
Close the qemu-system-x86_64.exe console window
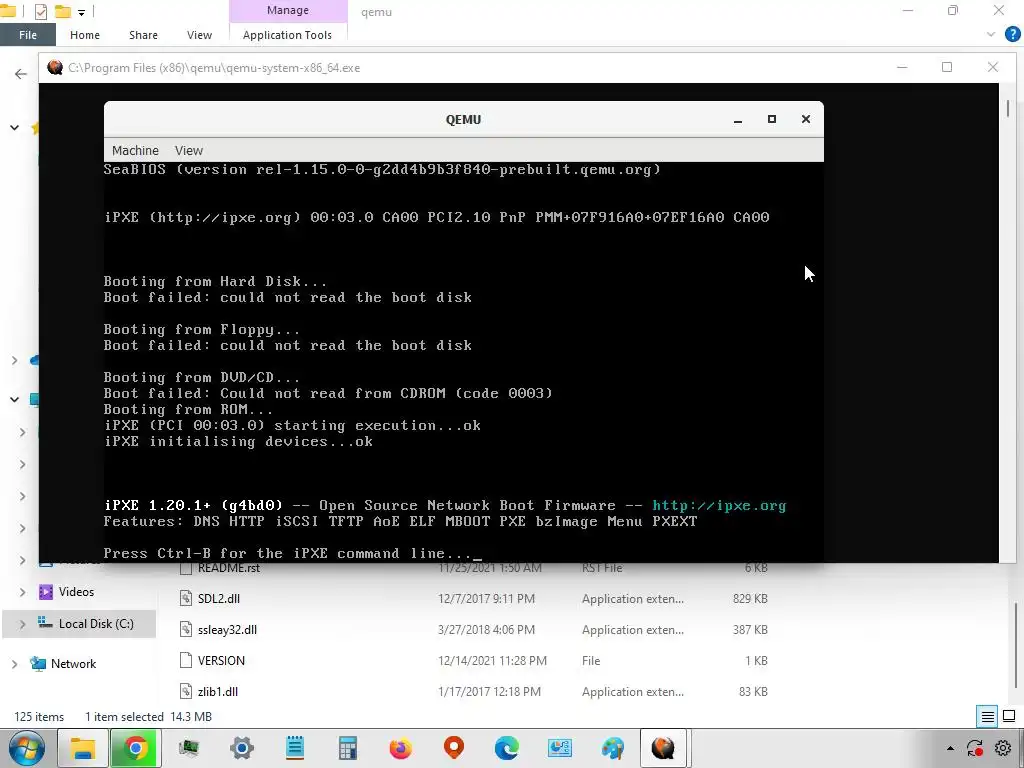[993, 67]
